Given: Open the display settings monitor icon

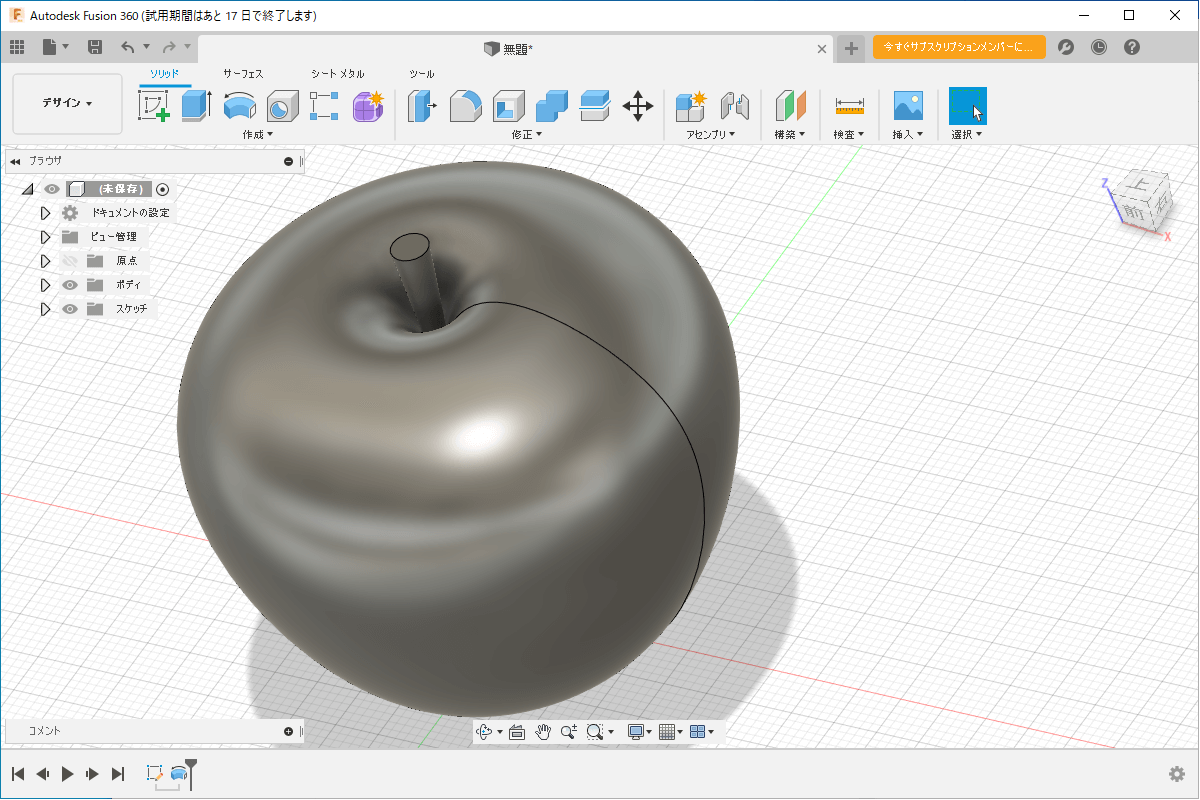Looking at the screenshot, I should point(637,732).
